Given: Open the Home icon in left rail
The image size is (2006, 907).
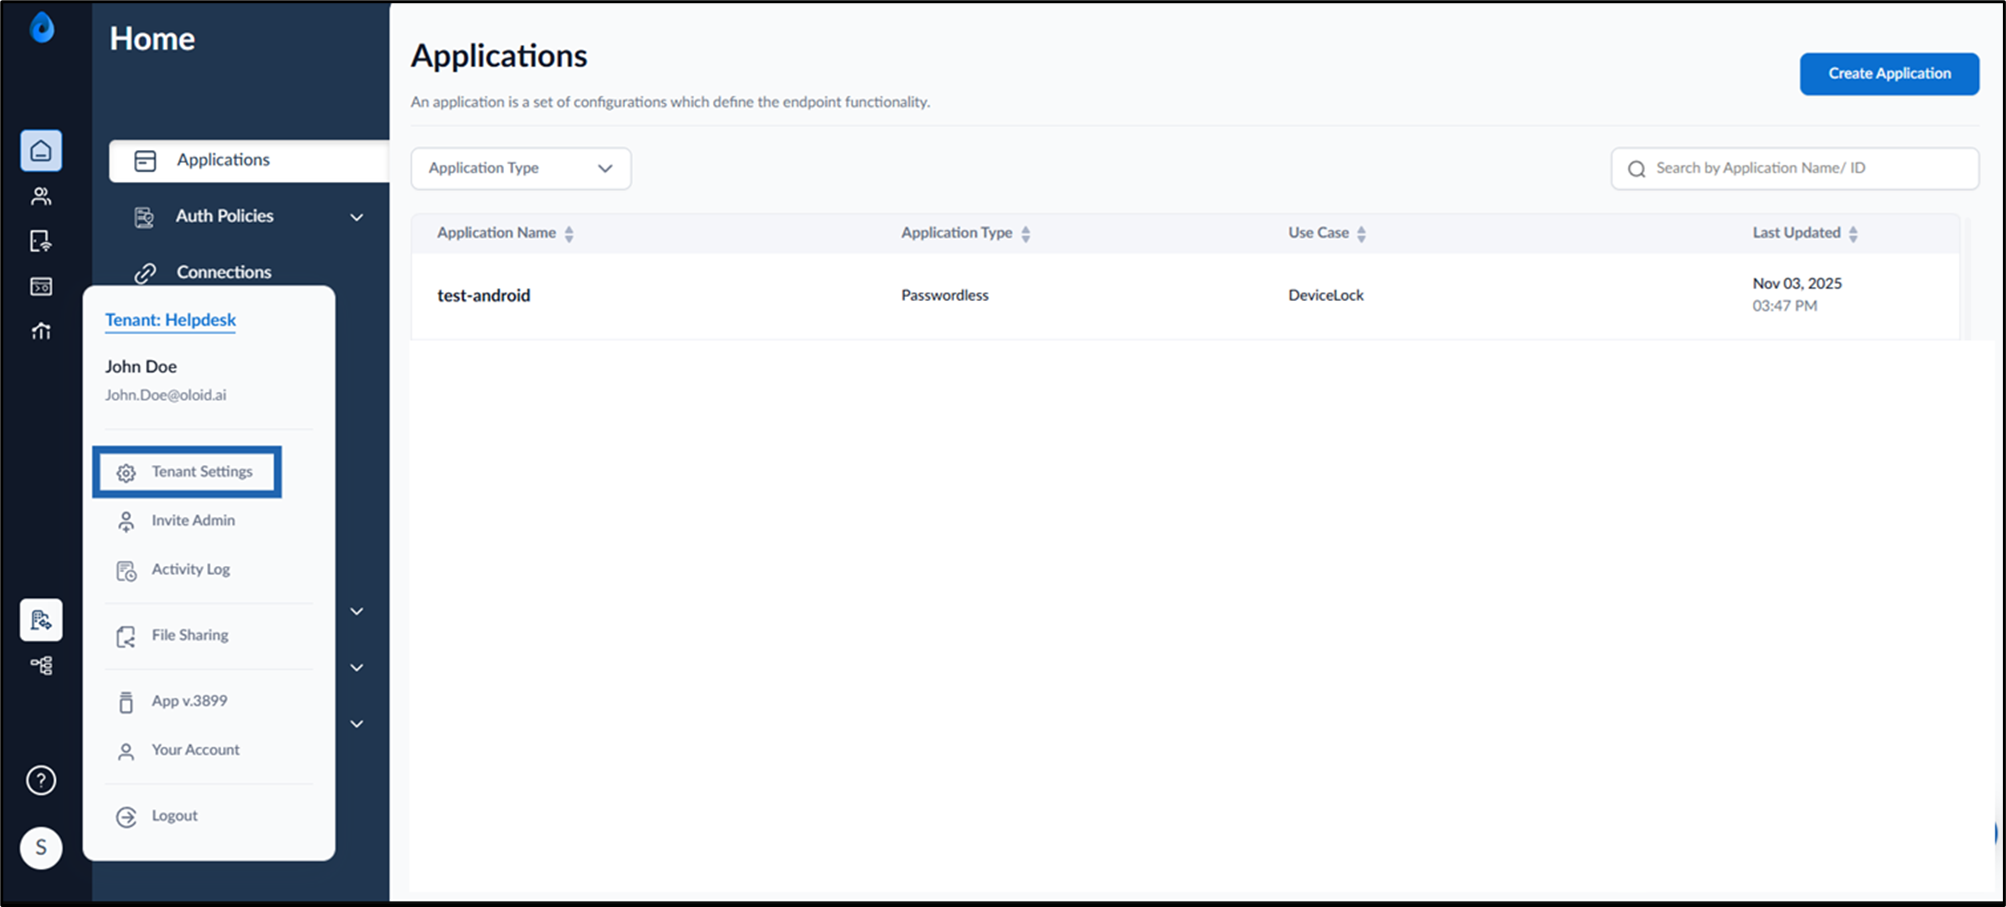Looking at the screenshot, I should tap(41, 151).
